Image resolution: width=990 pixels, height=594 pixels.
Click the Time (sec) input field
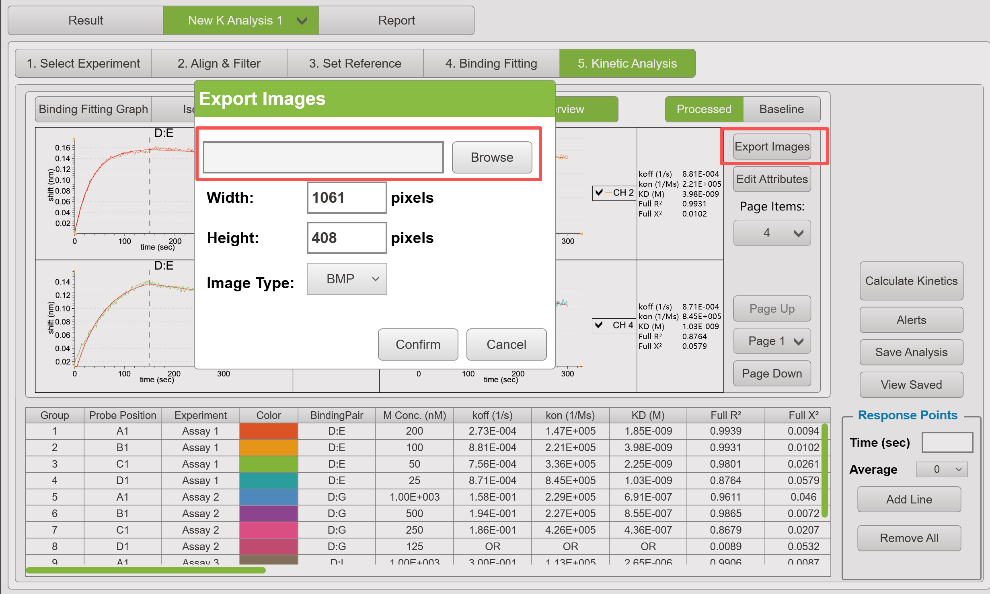(947, 443)
